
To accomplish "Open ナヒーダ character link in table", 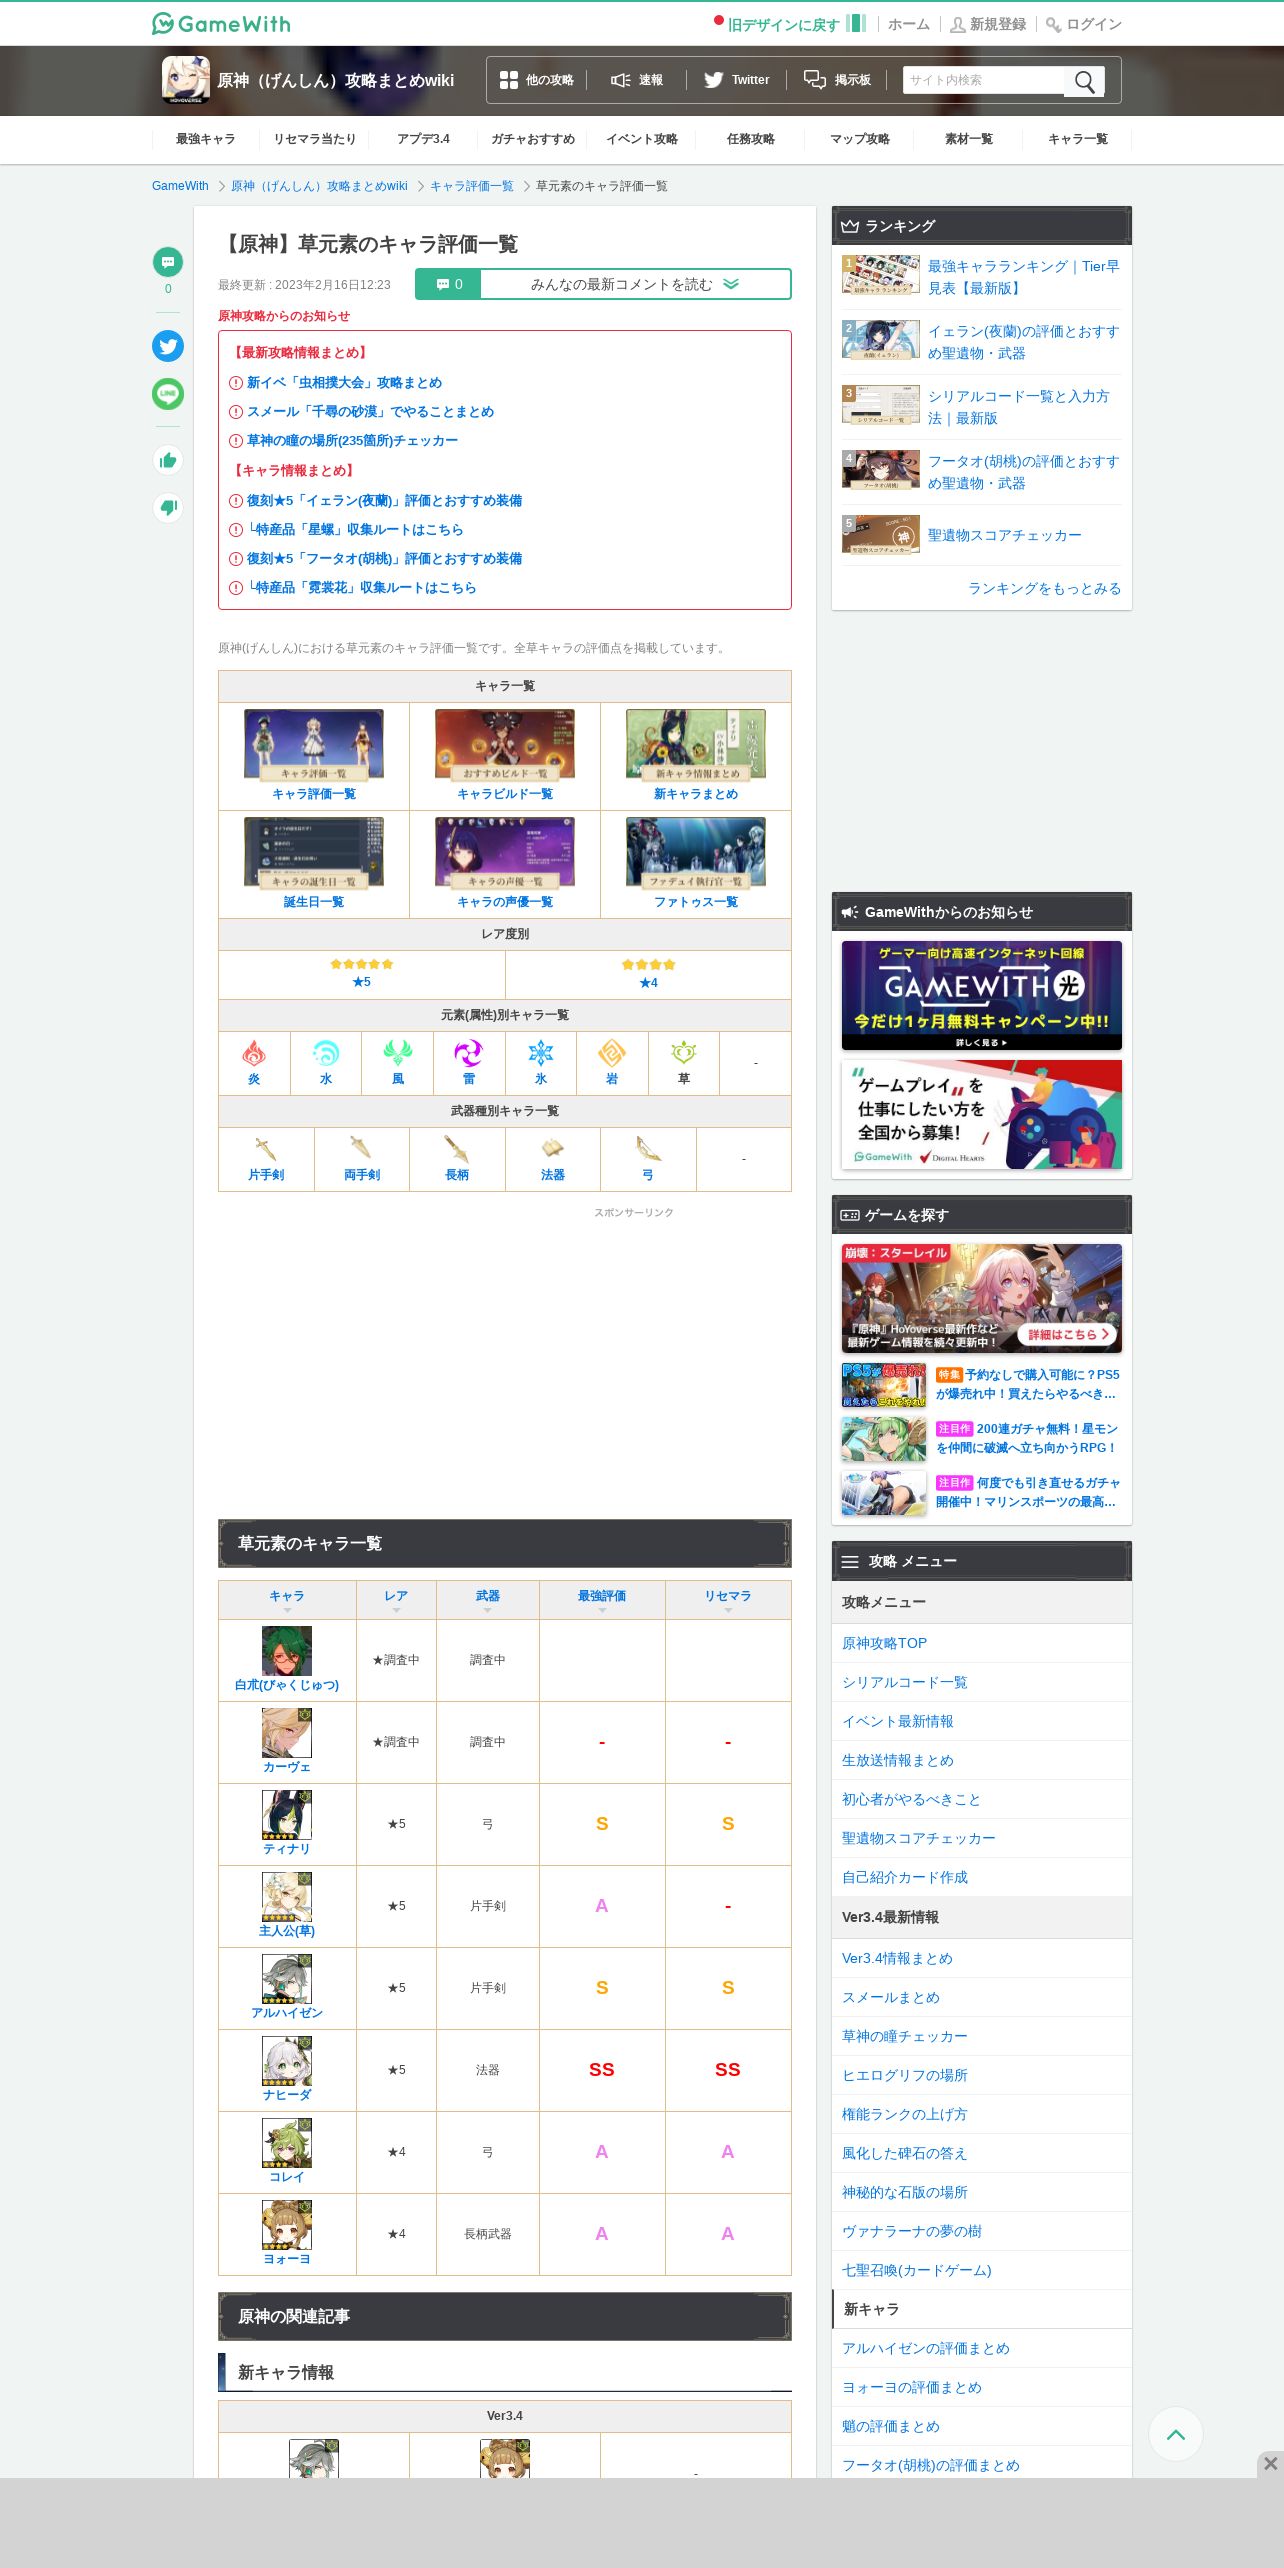I will pos(287,2094).
